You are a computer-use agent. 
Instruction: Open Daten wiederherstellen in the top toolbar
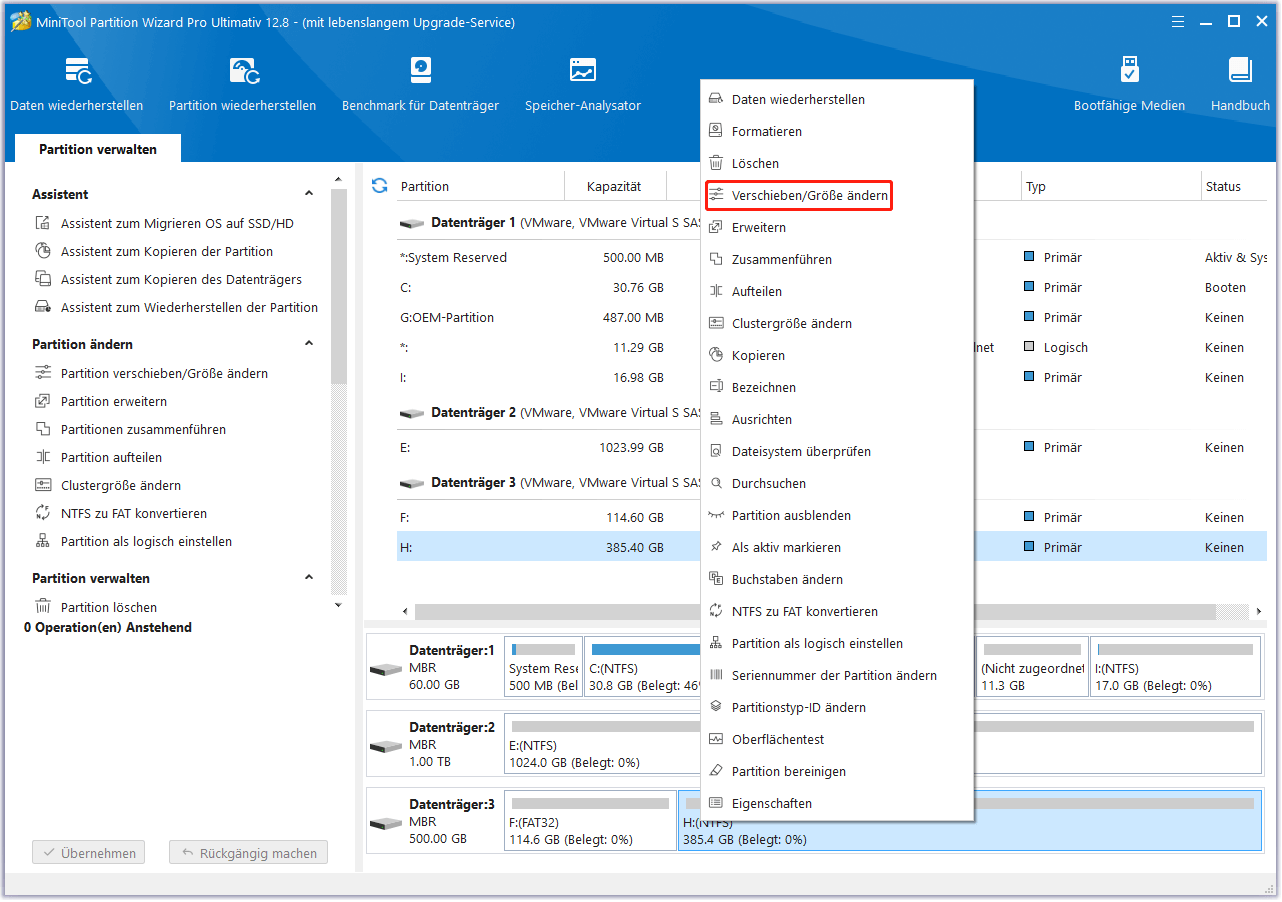point(77,85)
